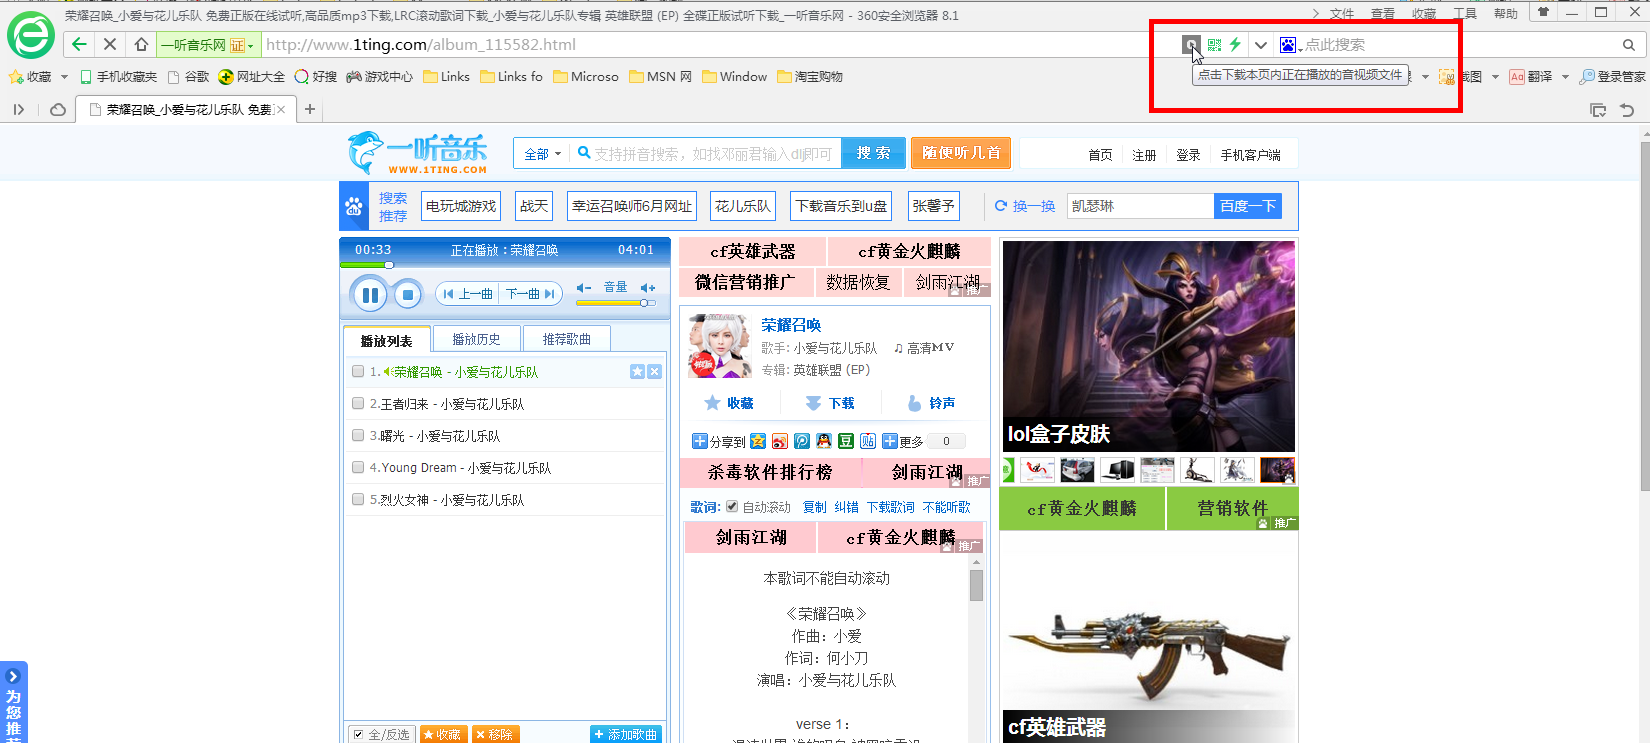Expand the 收藏 favorites dropdown arrow
This screenshot has width=1650, height=743.
[x=64, y=77]
